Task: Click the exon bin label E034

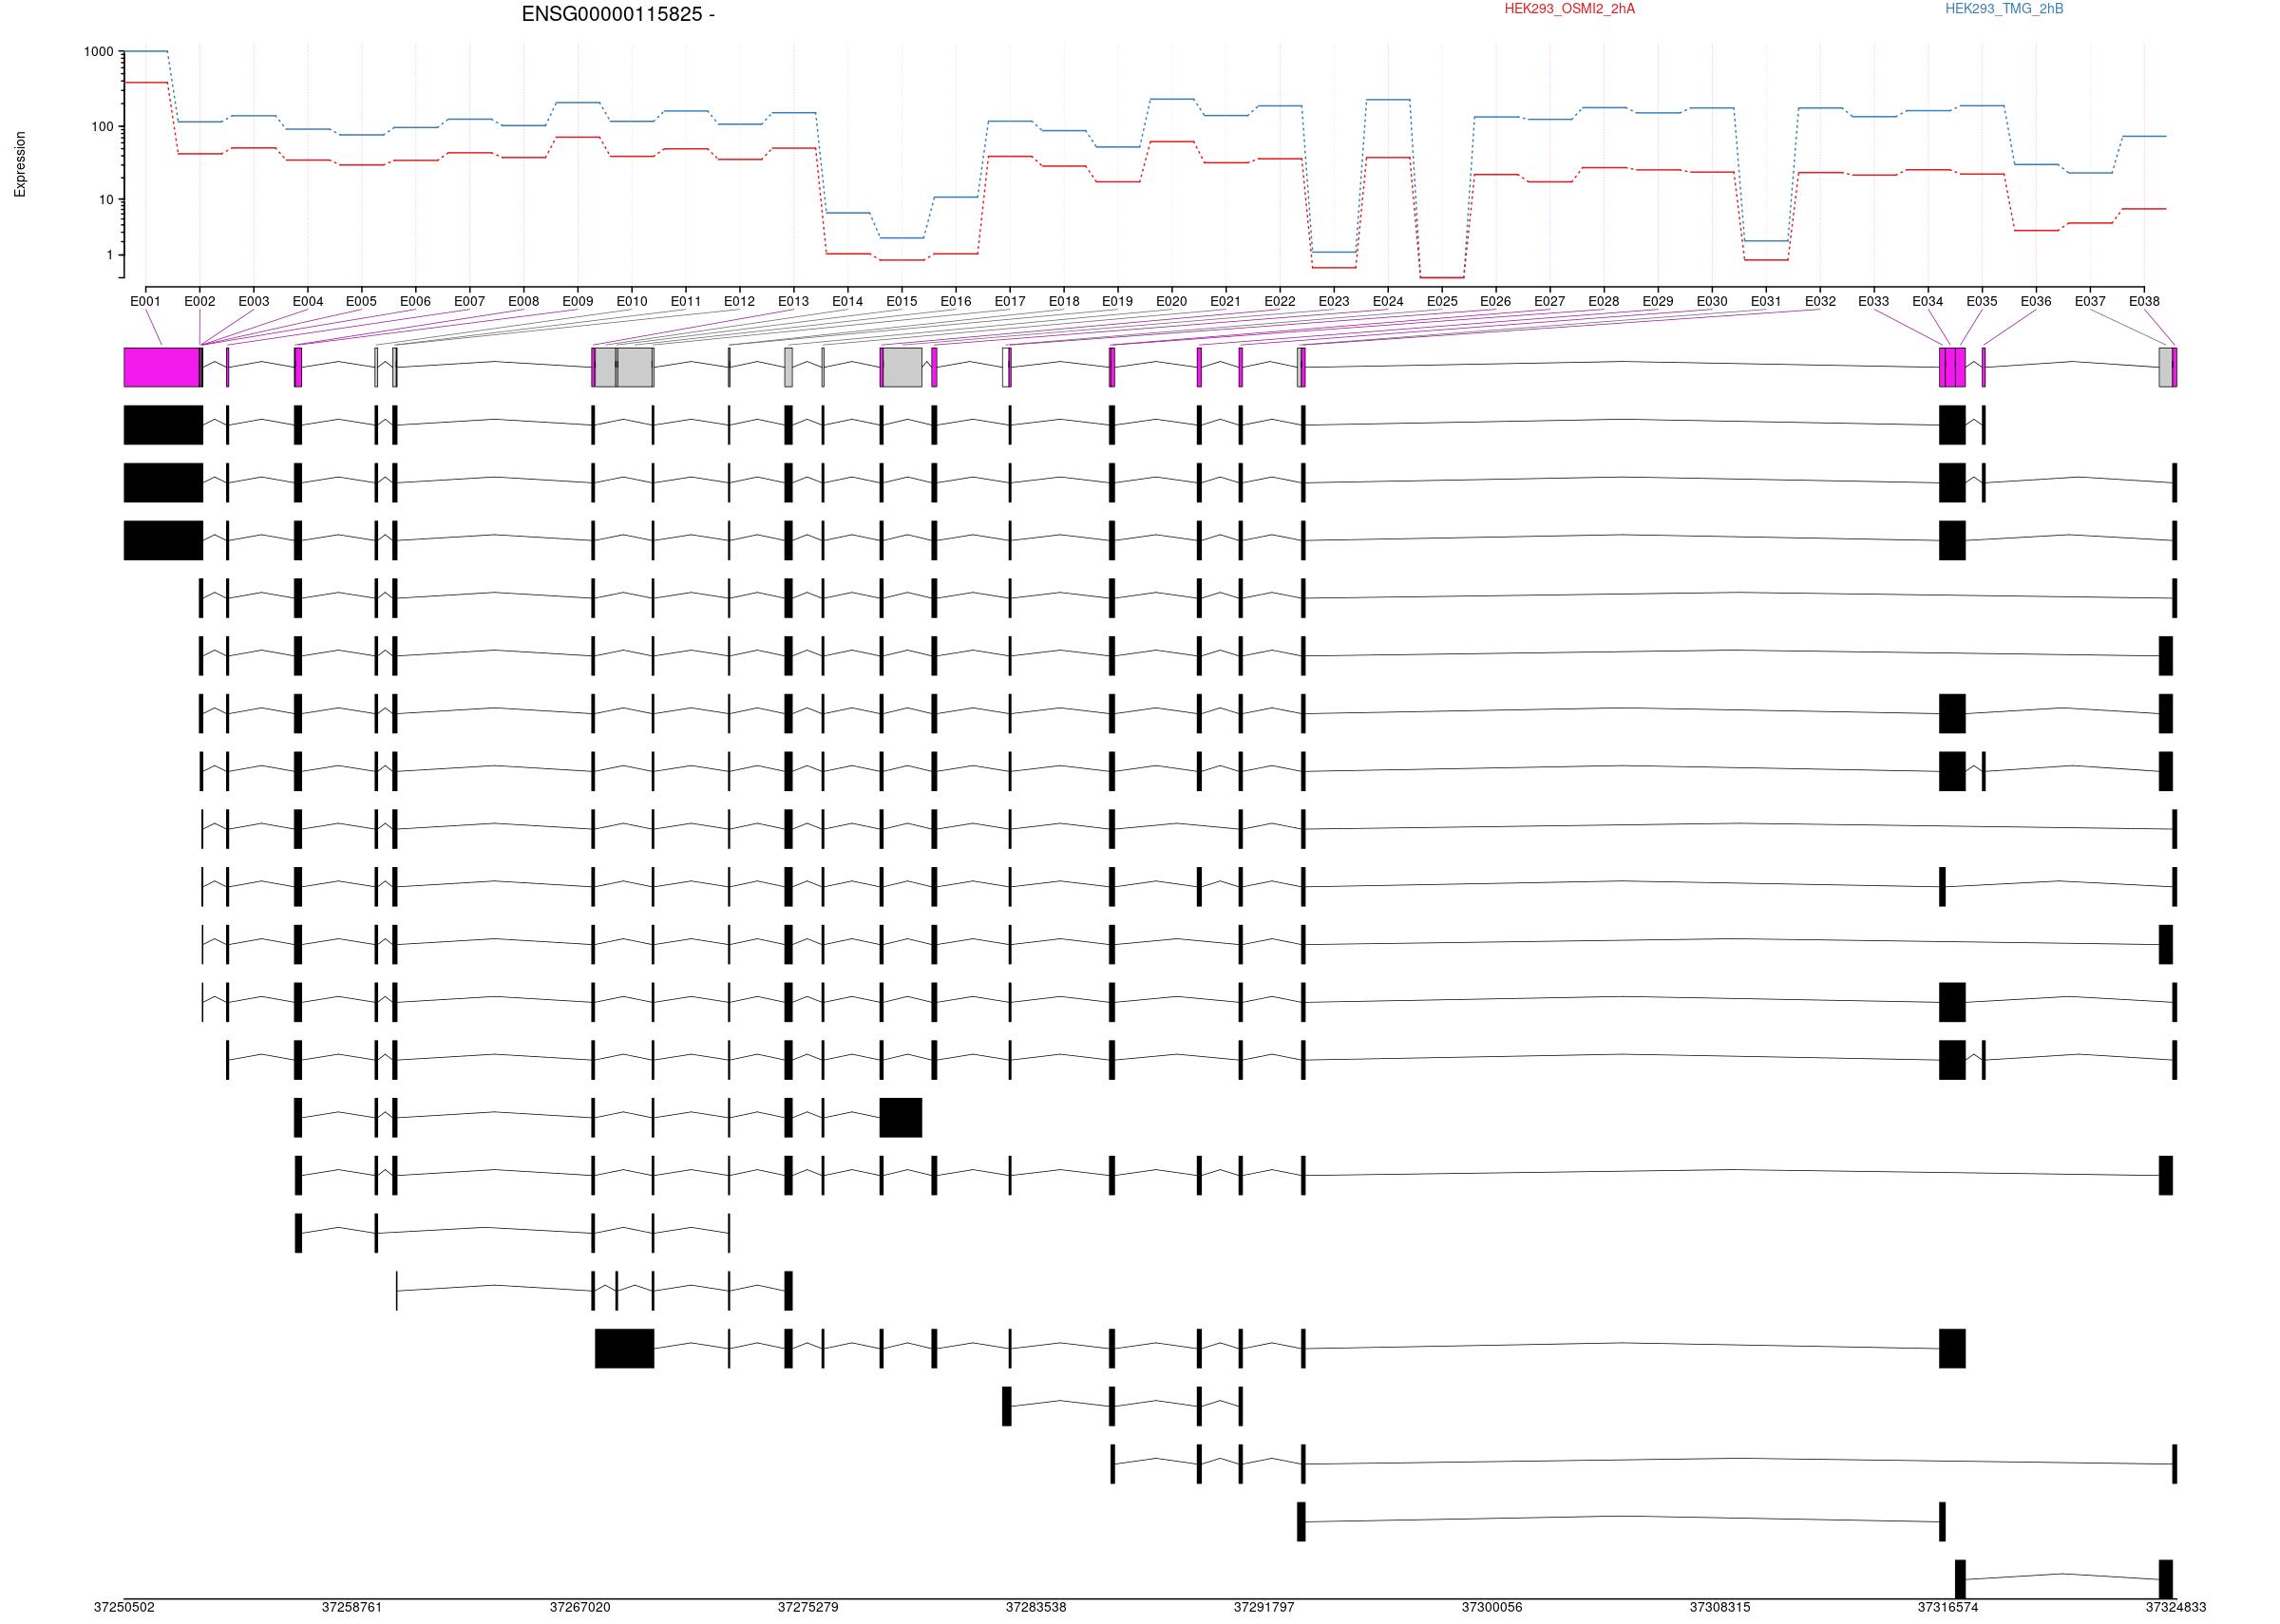Action: 1928,301
